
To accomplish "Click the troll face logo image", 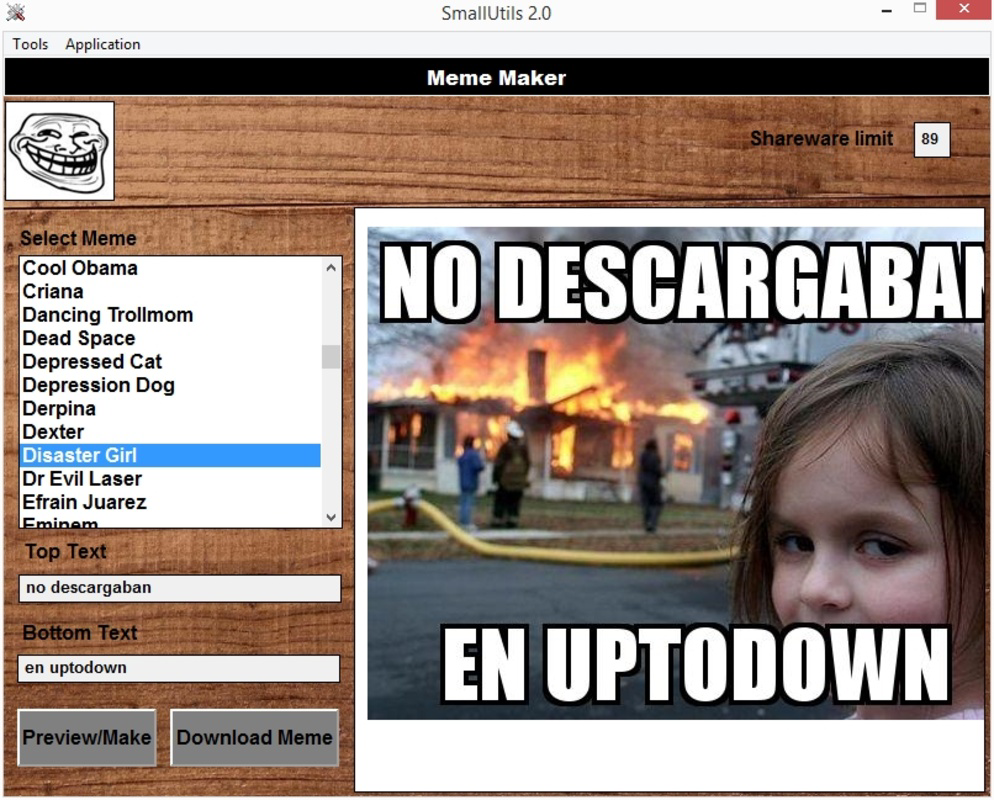I will [x=60, y=151].
